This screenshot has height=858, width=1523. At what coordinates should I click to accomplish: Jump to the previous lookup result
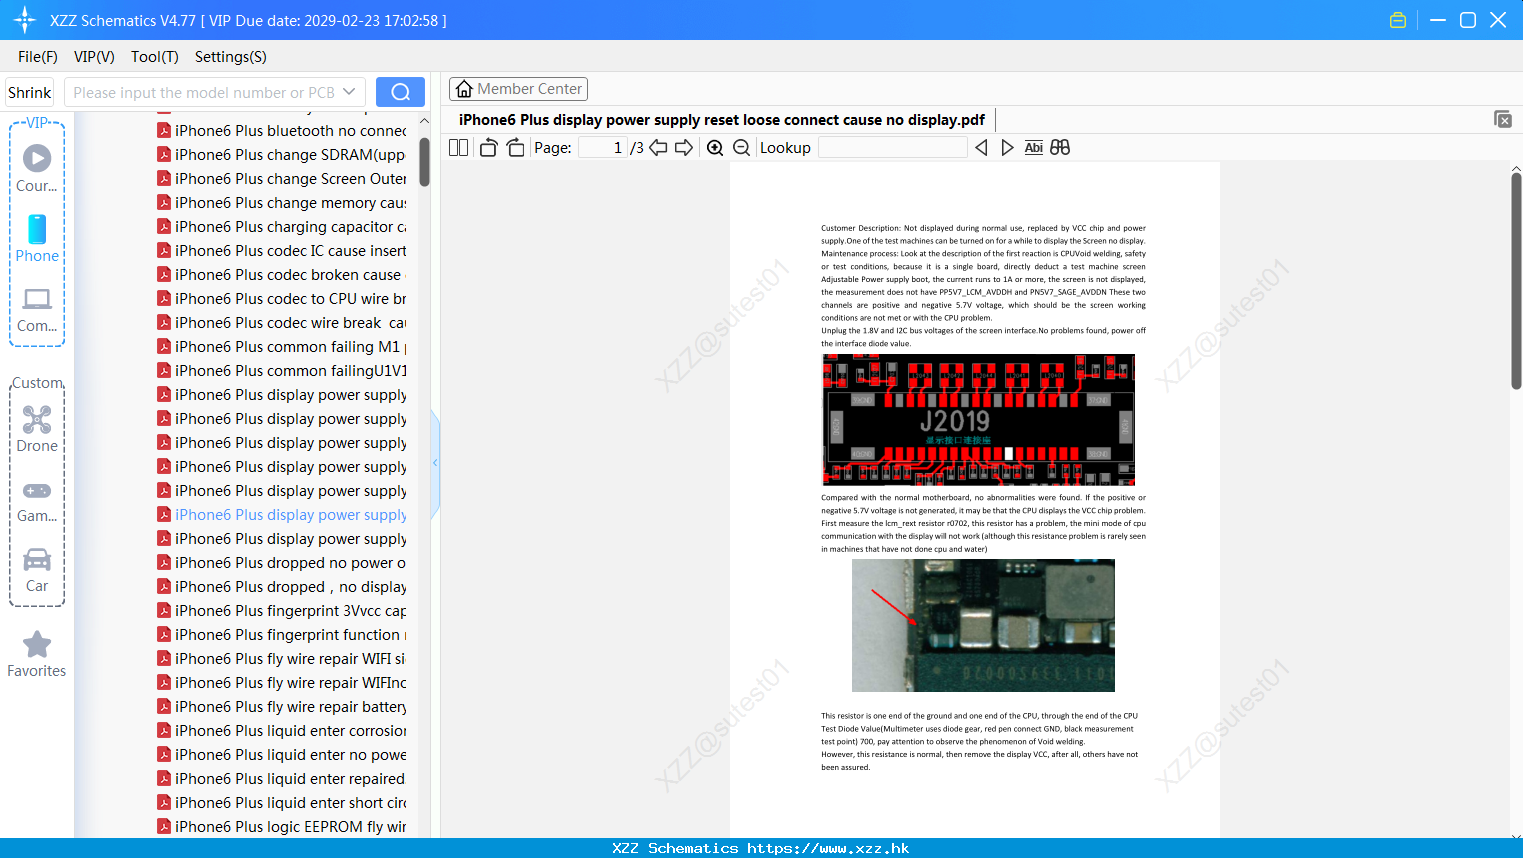click(x=981, y=147)
